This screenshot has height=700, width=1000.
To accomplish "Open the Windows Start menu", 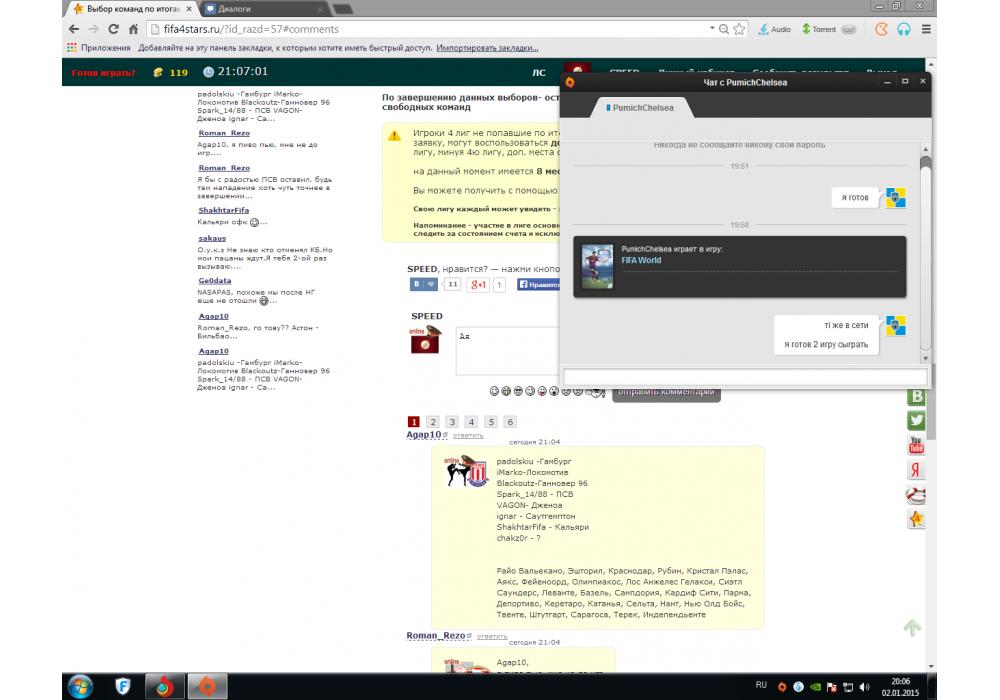I will click(x=79, y=685).
